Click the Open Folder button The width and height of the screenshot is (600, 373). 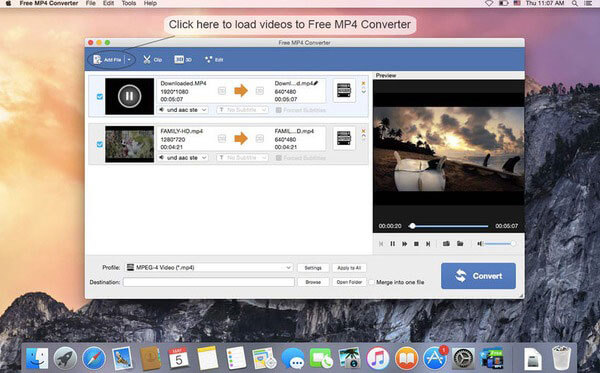point(349,282)
